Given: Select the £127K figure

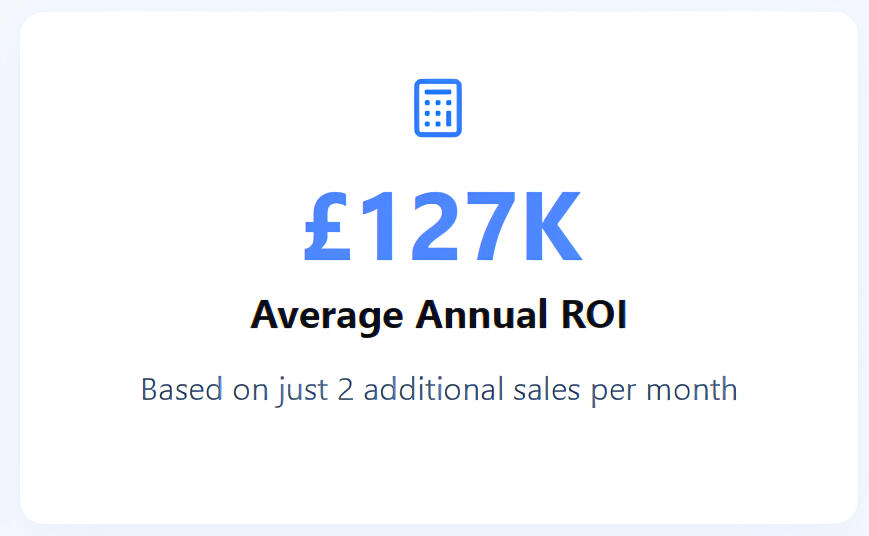Looking at the screenshot, I should click(443, 226).
